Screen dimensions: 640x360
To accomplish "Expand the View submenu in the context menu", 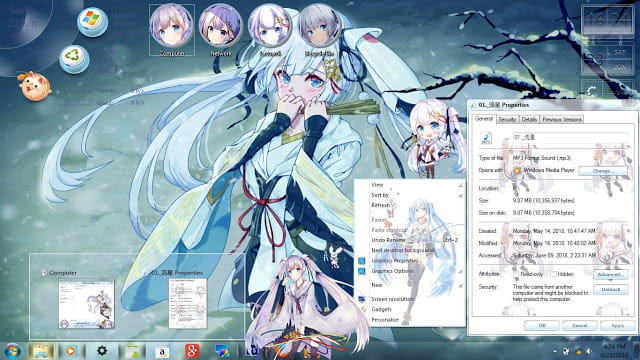I will [411, 185].
